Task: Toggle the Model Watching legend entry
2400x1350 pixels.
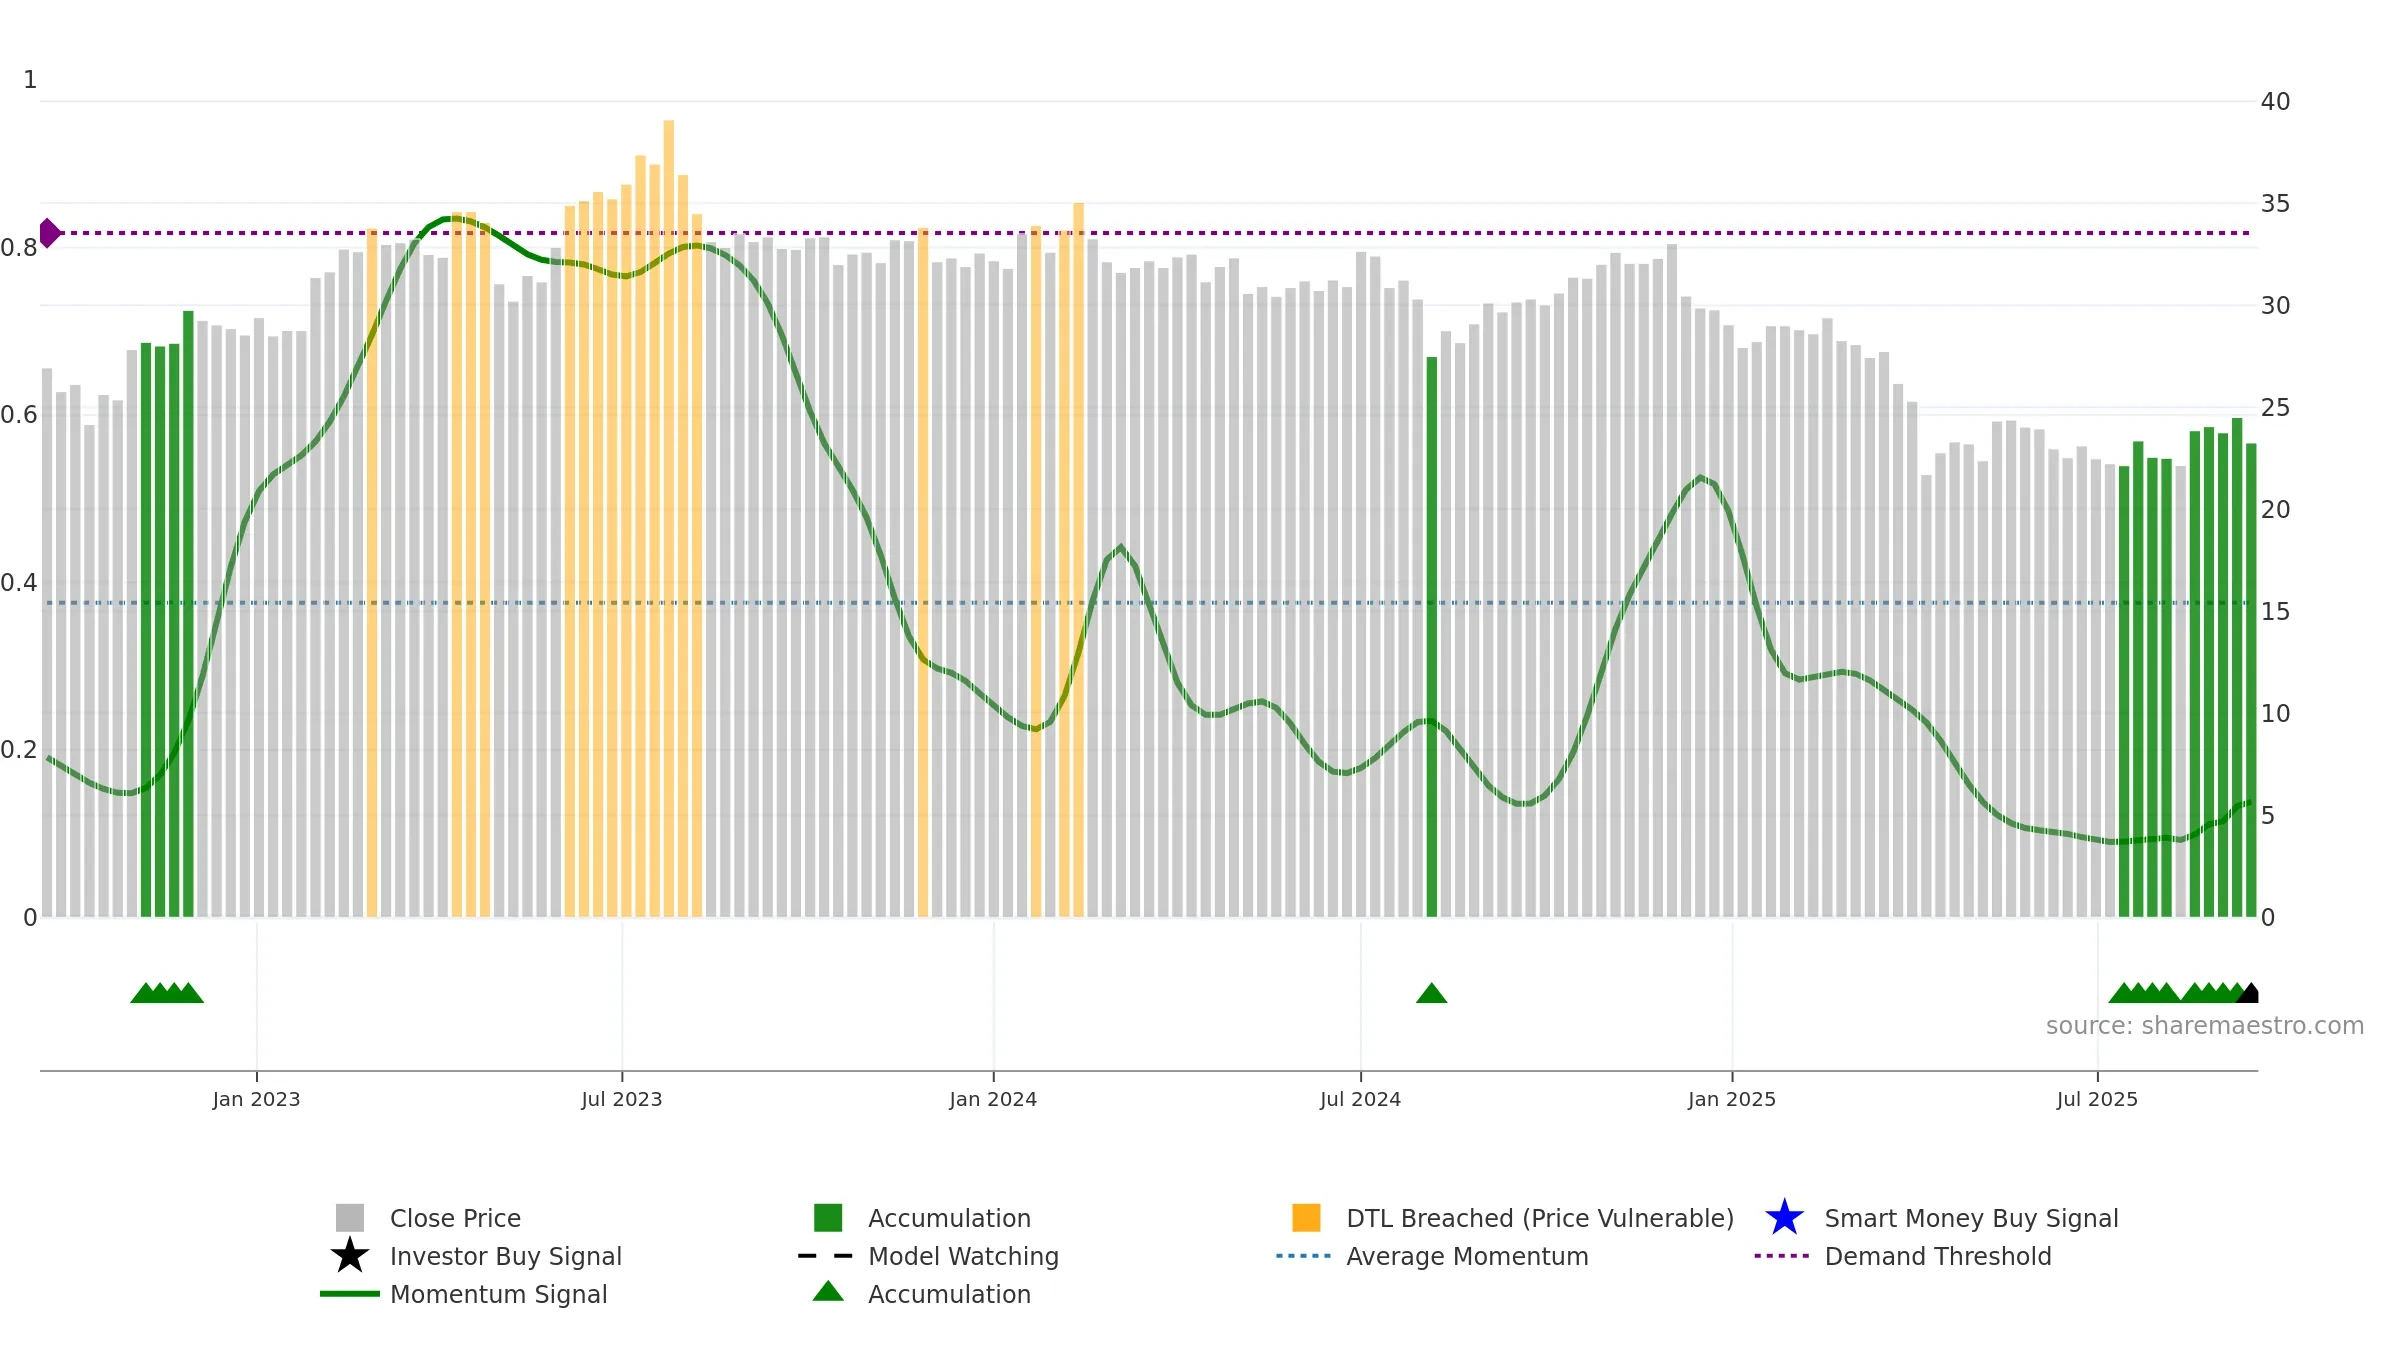Action: 963,1256
